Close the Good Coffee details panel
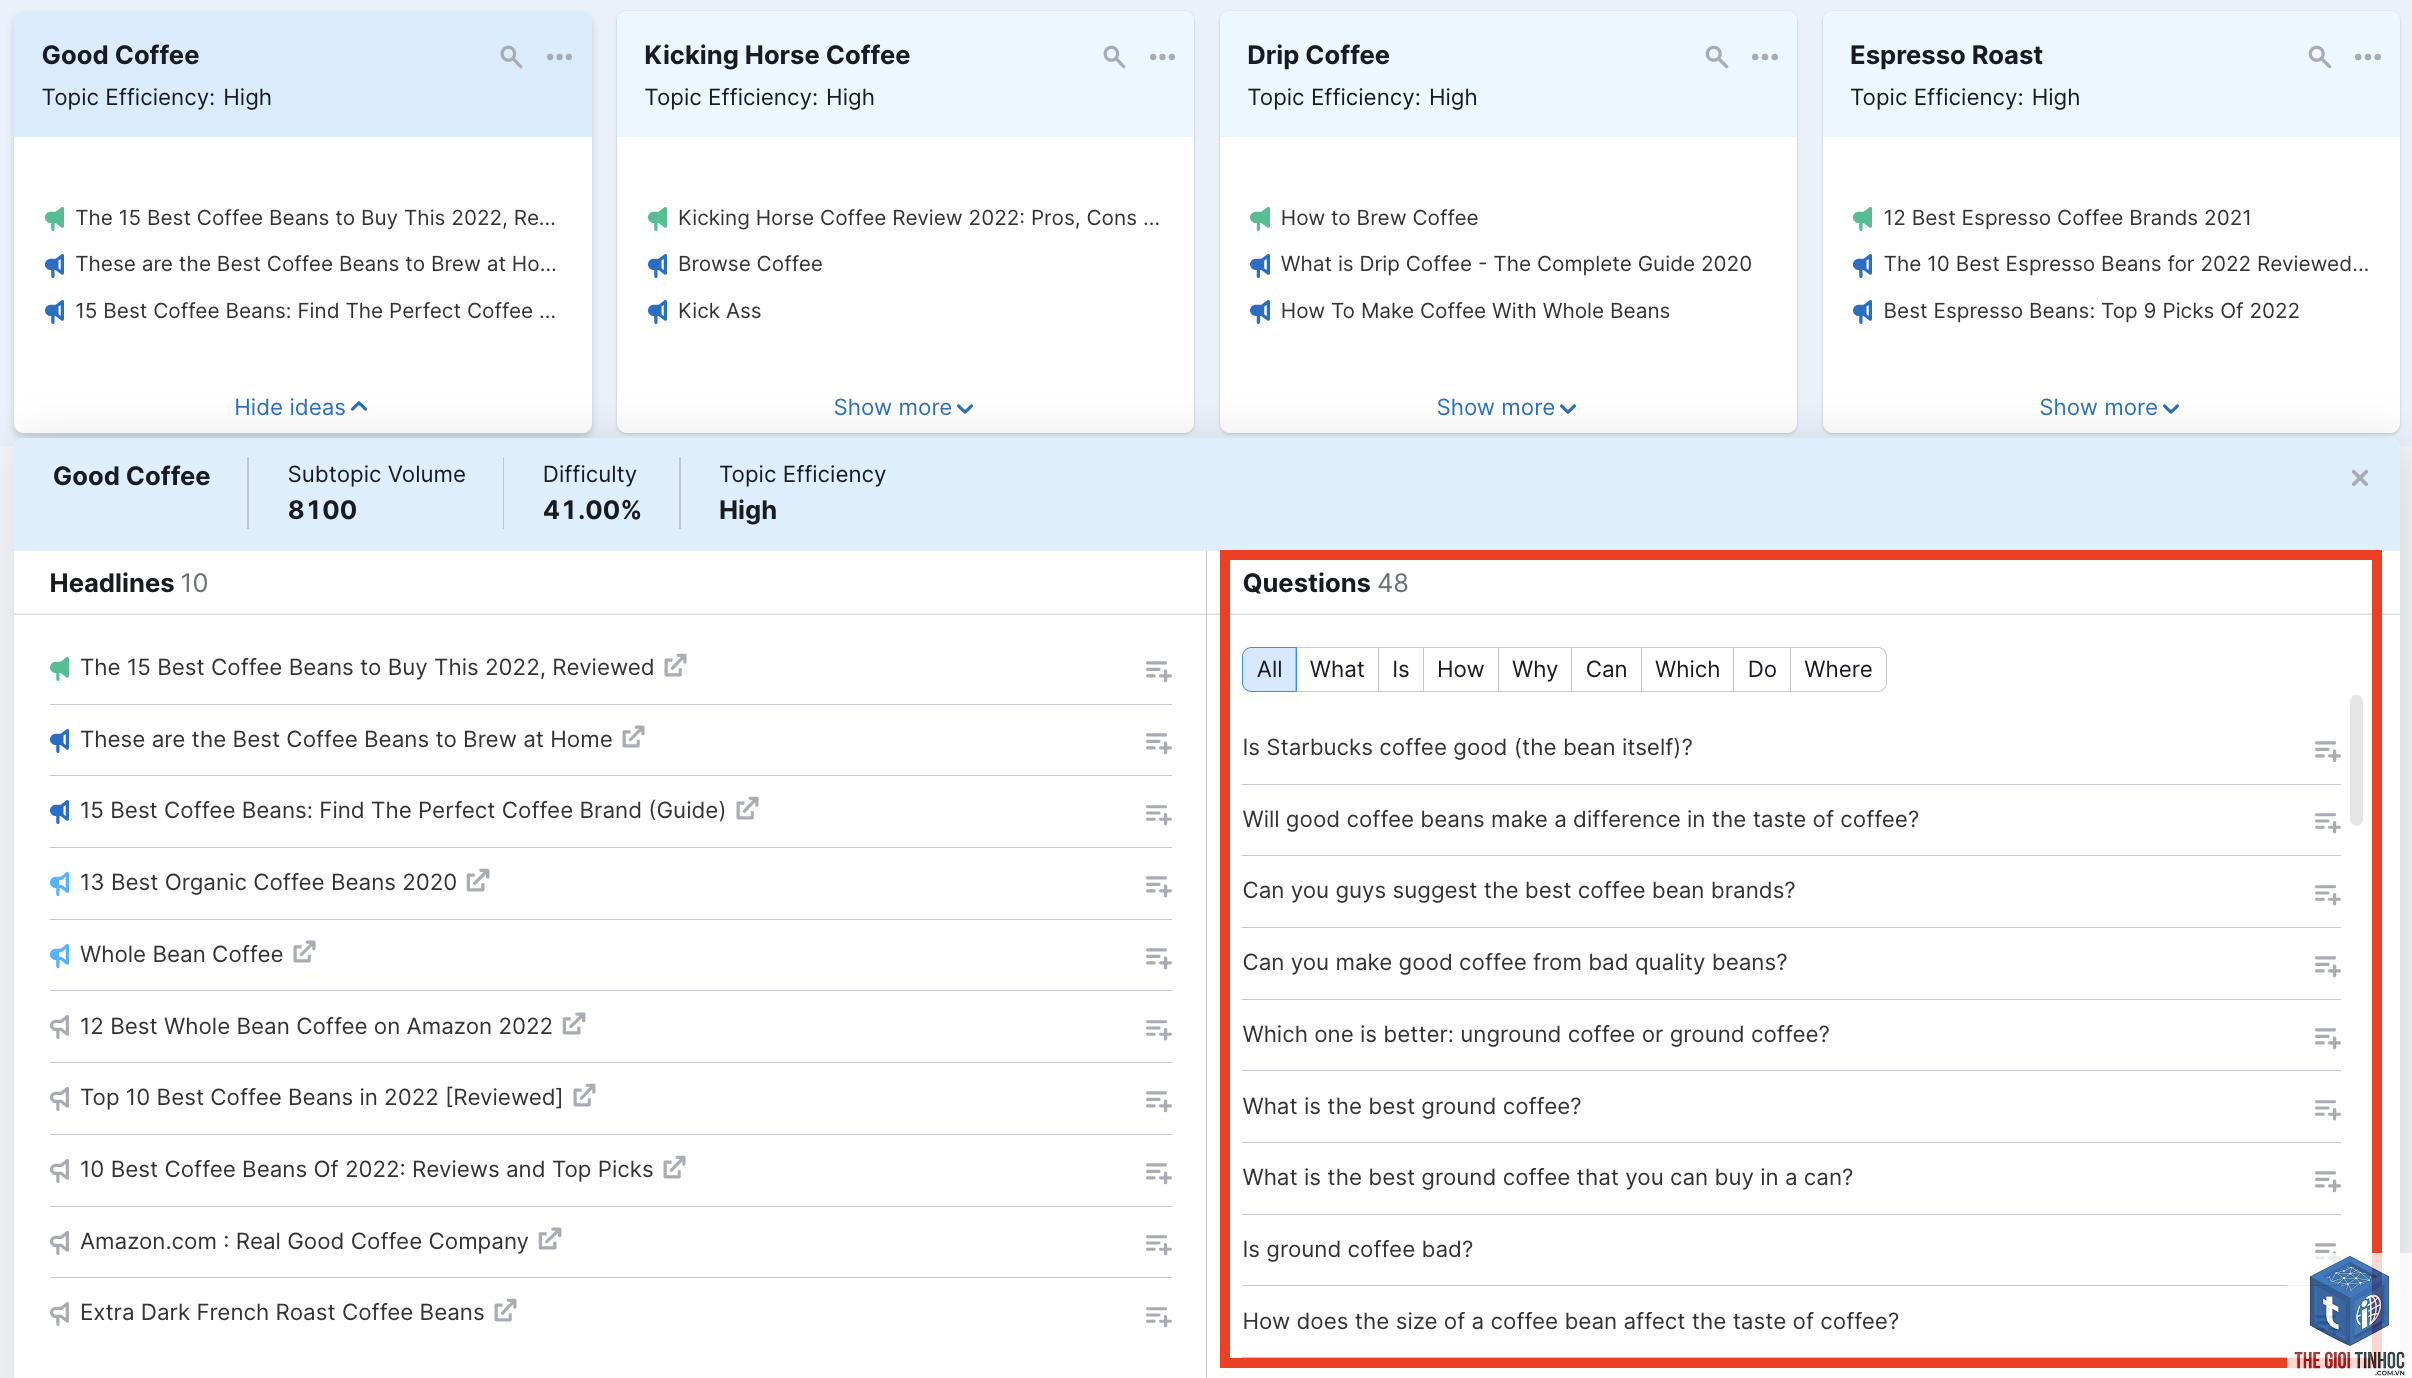This screenshot has width=2412, height=1378. (x=2360, y=478)
